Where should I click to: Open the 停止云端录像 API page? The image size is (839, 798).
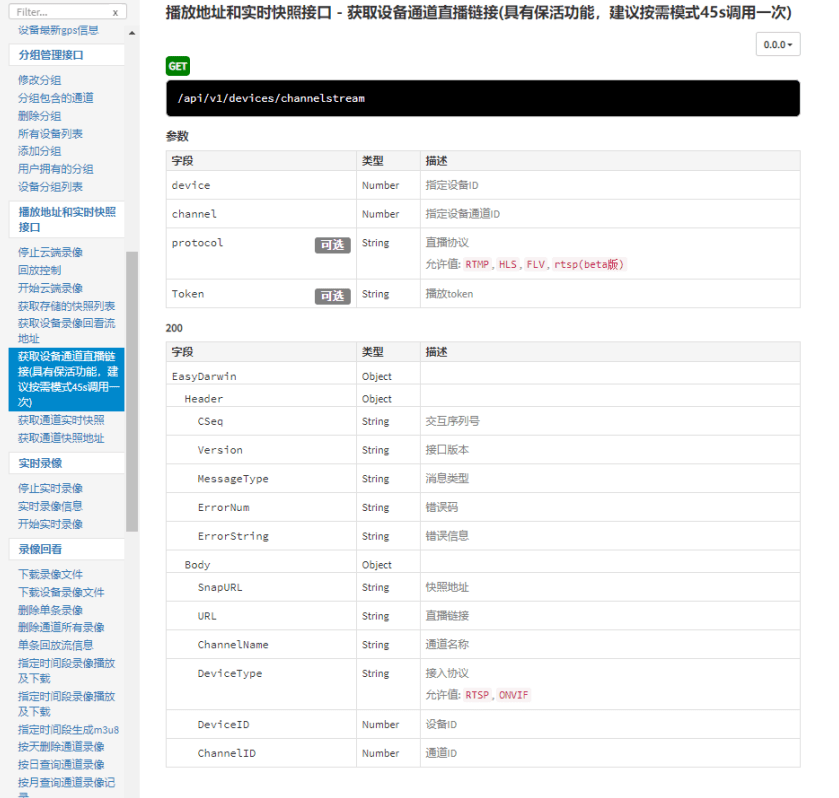pos(50,253)
